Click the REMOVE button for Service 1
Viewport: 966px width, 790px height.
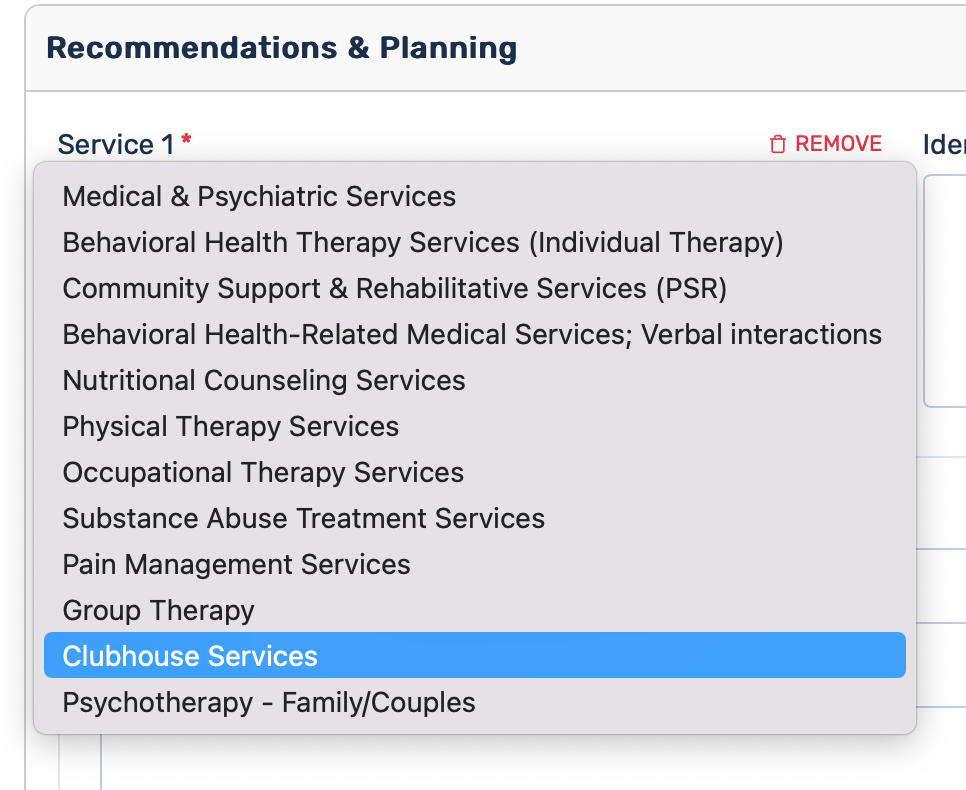[826, 144]
